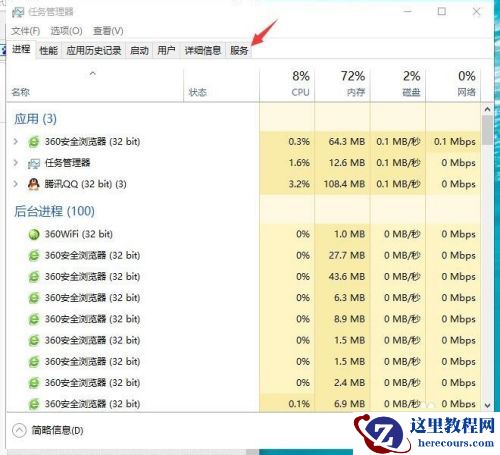Click icon of 360安全浏览器 using 6.3 MB
Screen dimensions: 500x455
(34, 298)
